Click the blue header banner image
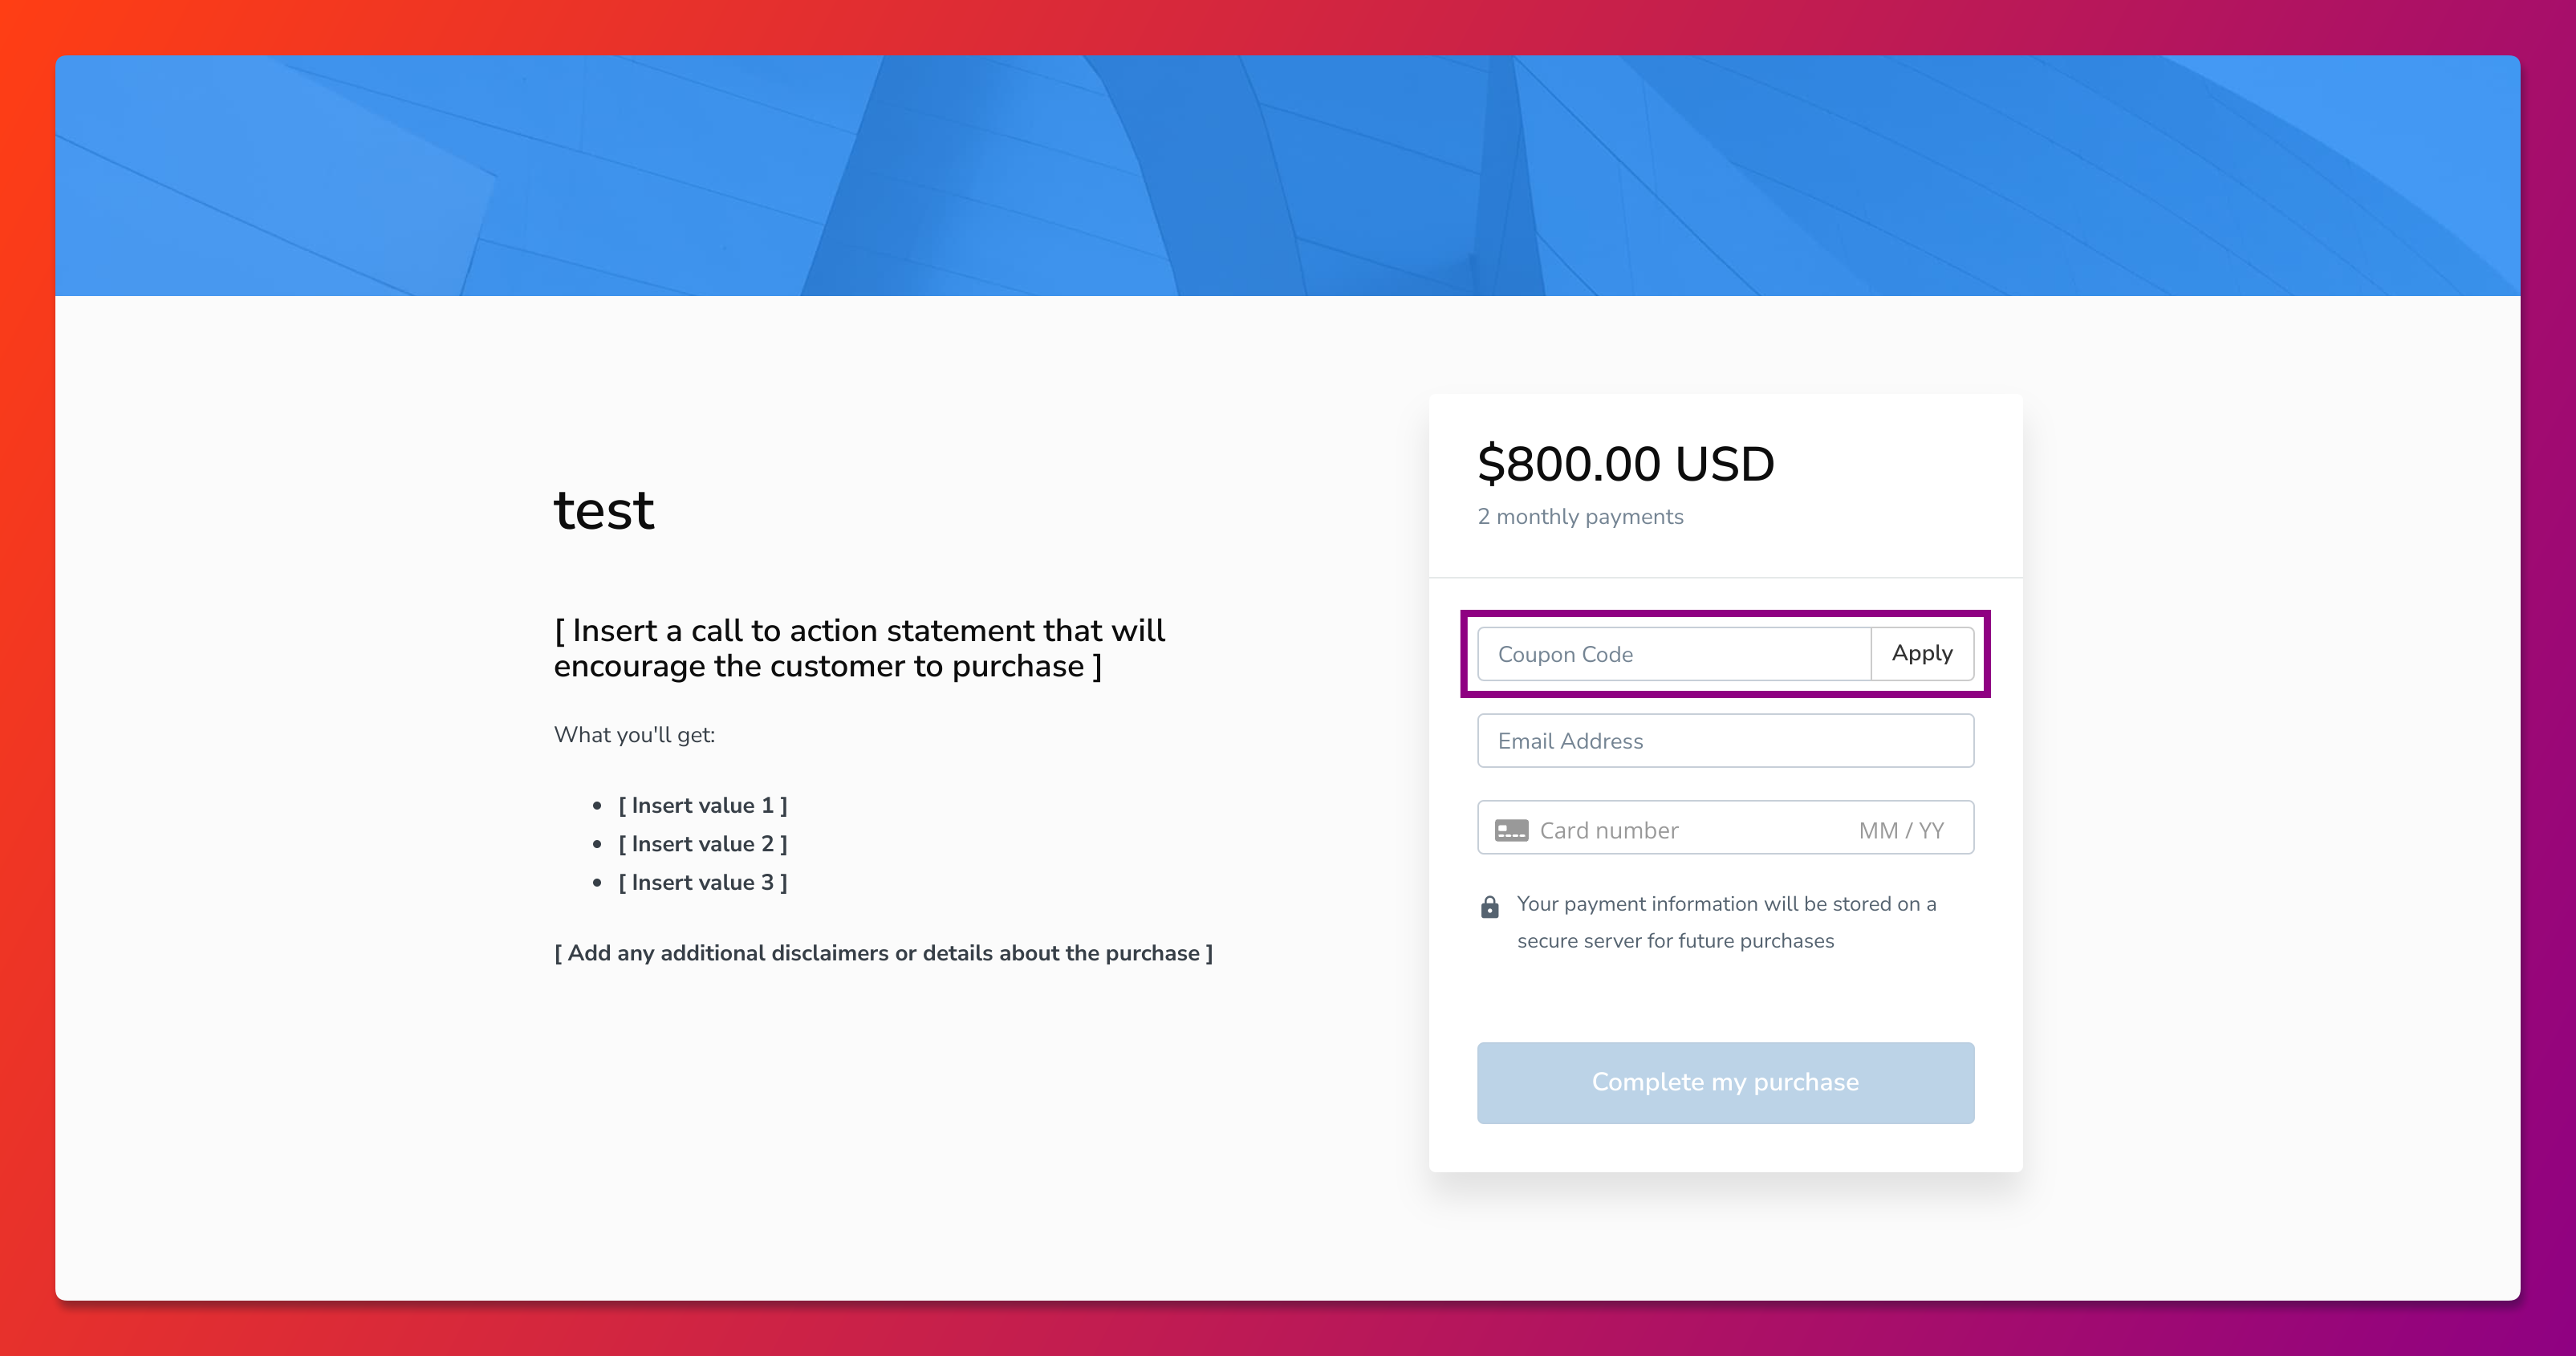This screenshot has height=1356, width=2576. [1287, 176]
